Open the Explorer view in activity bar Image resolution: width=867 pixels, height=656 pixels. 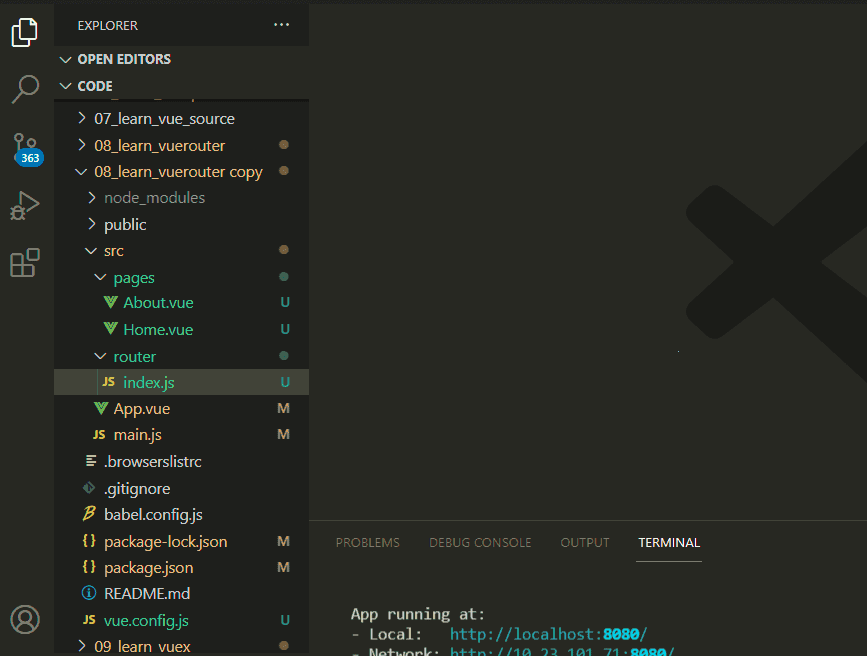tap(25, 32)
